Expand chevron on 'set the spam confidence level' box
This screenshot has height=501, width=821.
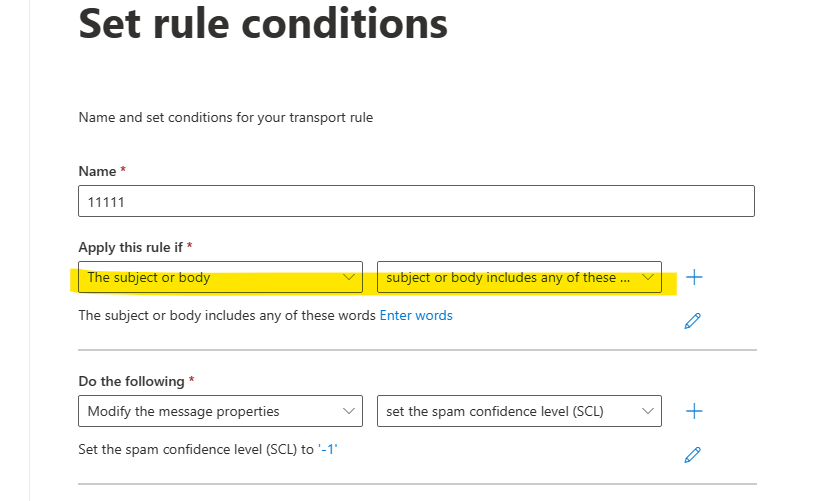click(x=648, y=411)
